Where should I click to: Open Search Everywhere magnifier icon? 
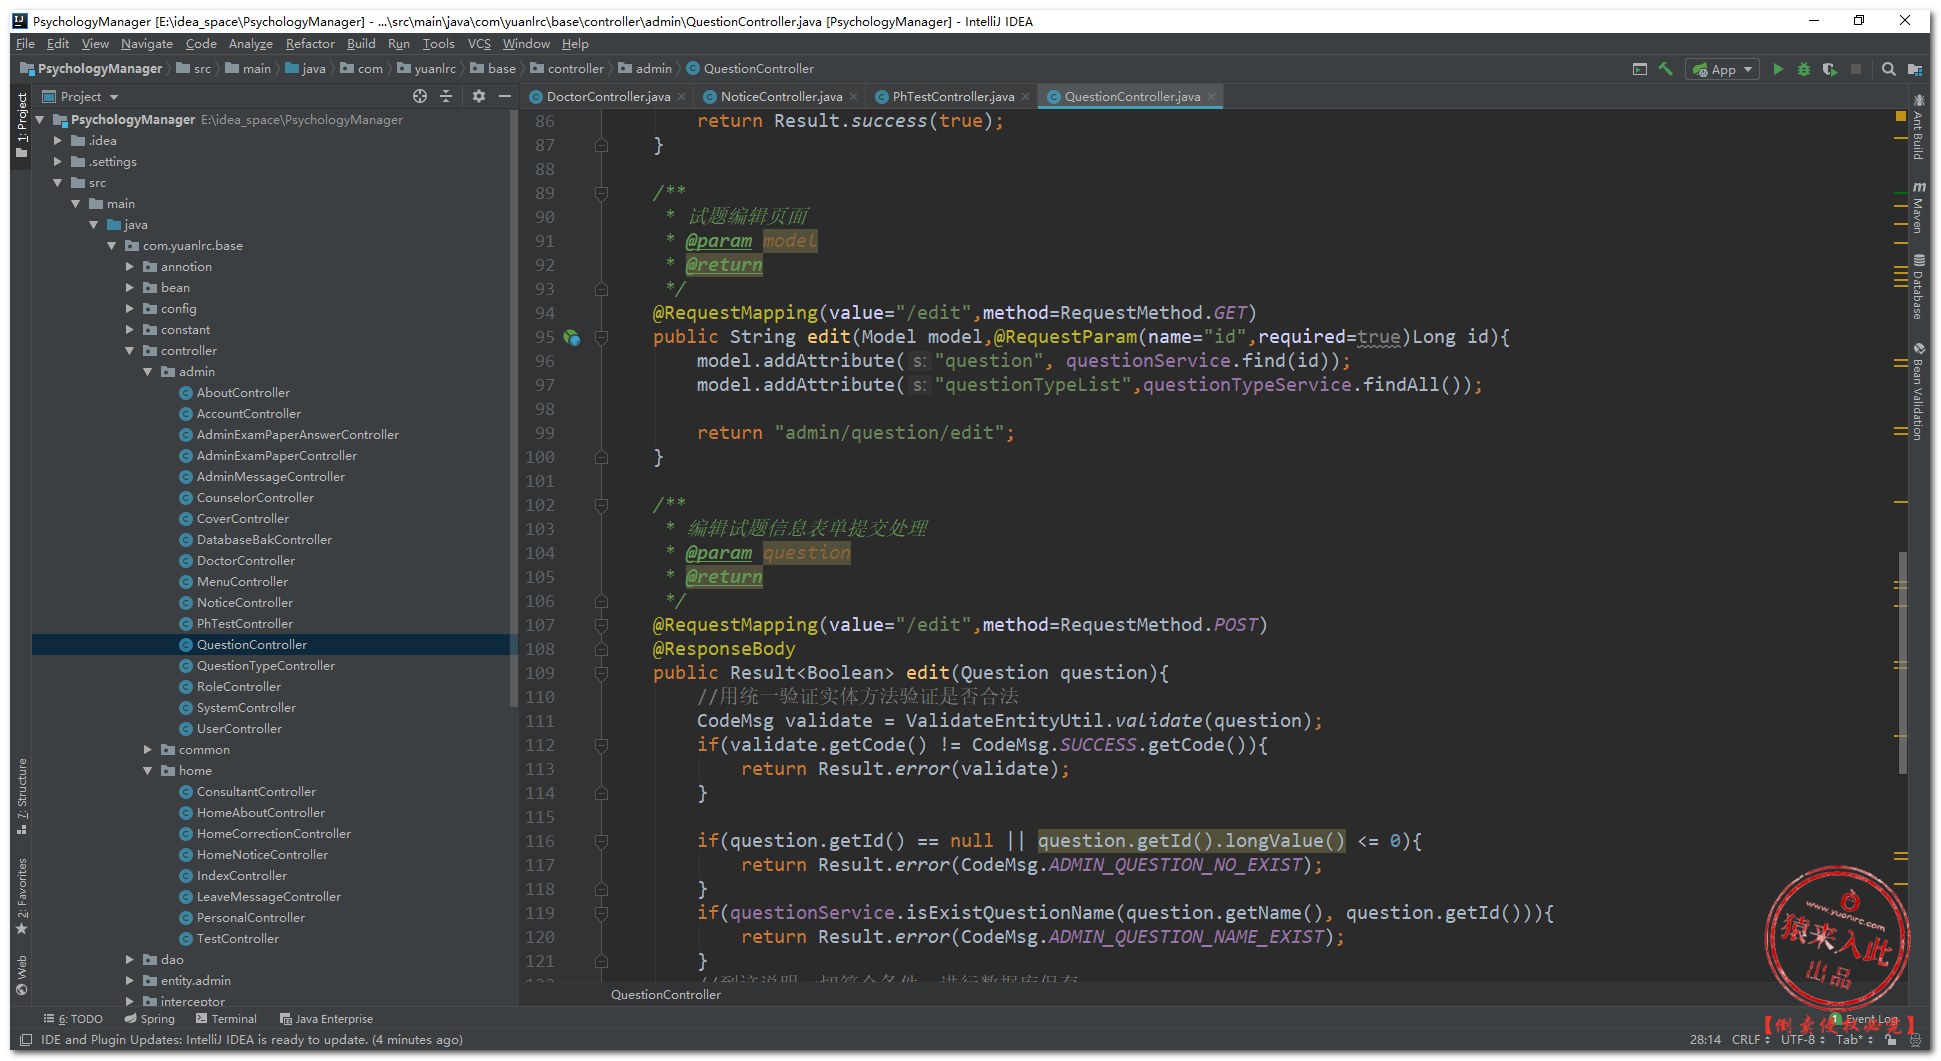point(1888,69)
